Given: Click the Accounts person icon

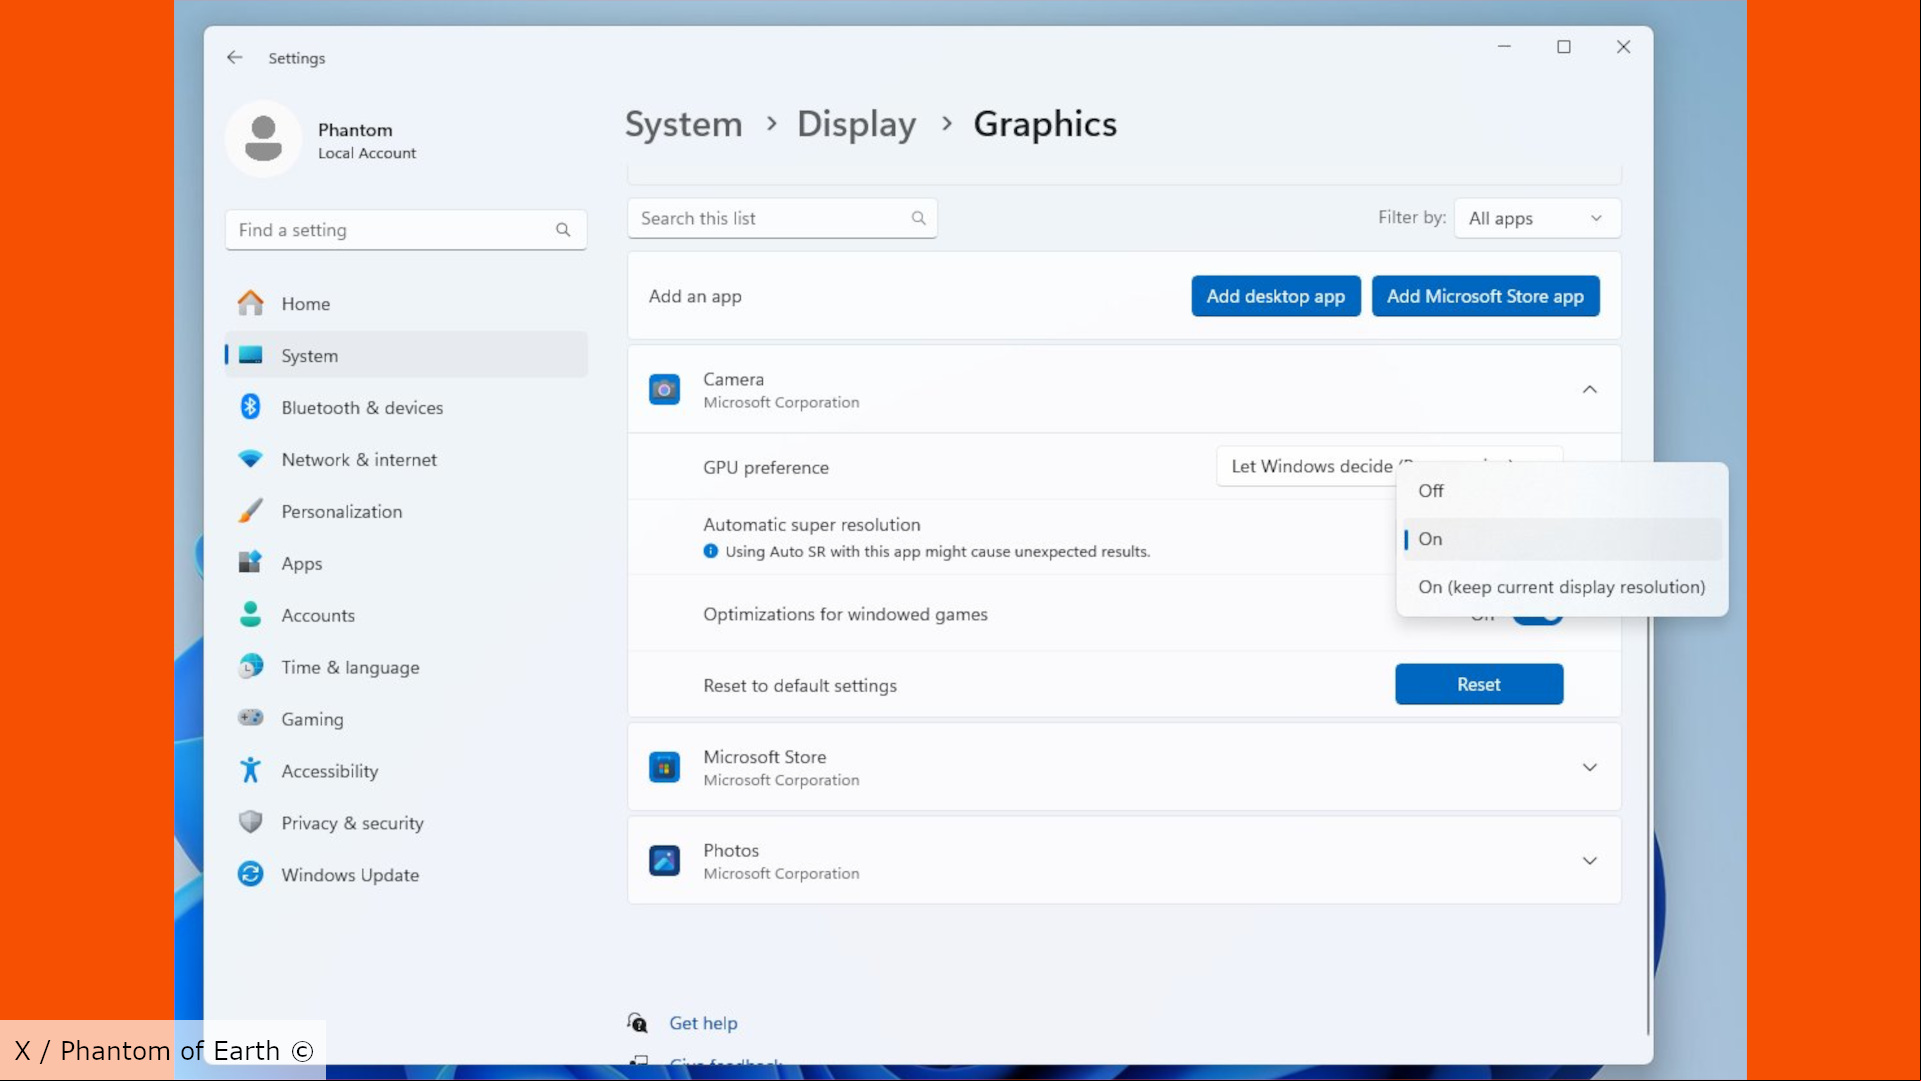Looking at the screenshot, I should (250, 615).
